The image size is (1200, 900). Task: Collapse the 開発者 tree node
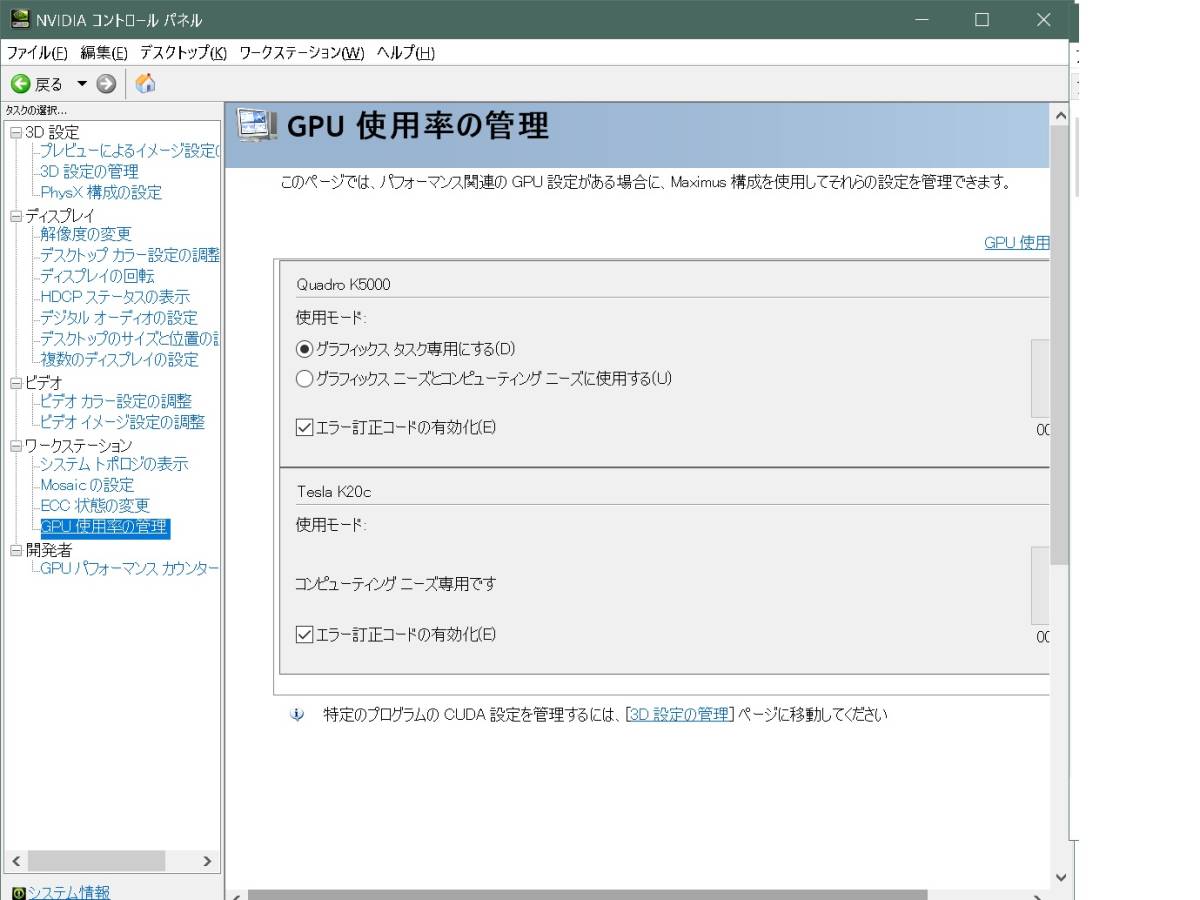pyautogui.click(x=15, y=549)
